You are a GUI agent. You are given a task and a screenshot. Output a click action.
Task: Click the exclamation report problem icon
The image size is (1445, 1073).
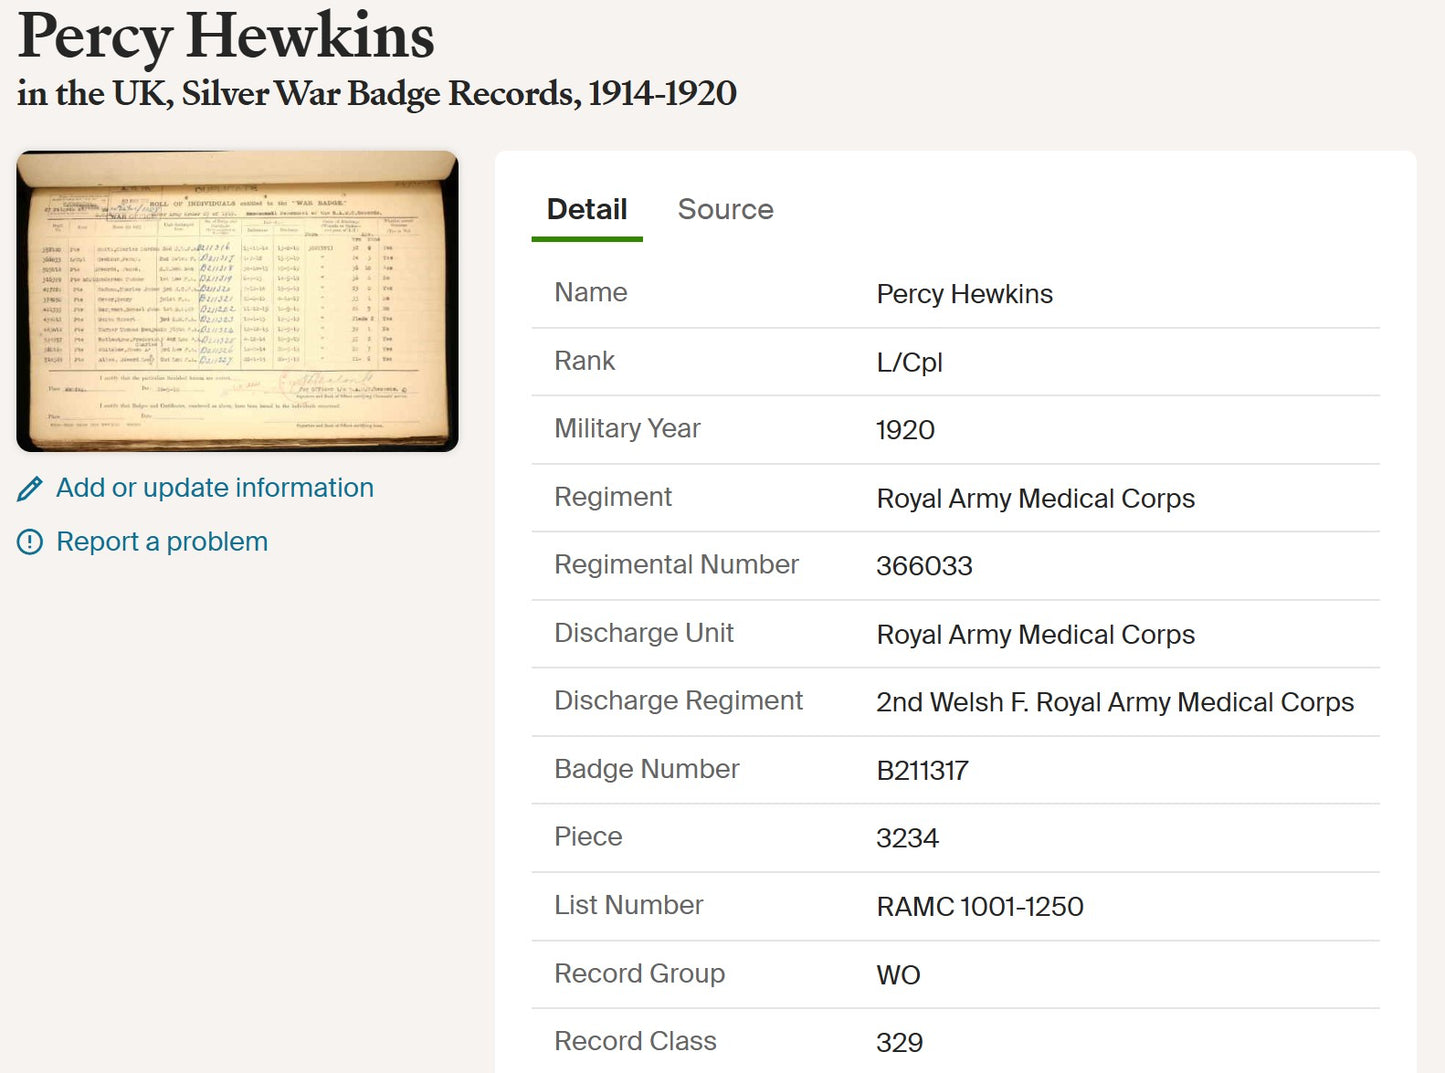30,542
